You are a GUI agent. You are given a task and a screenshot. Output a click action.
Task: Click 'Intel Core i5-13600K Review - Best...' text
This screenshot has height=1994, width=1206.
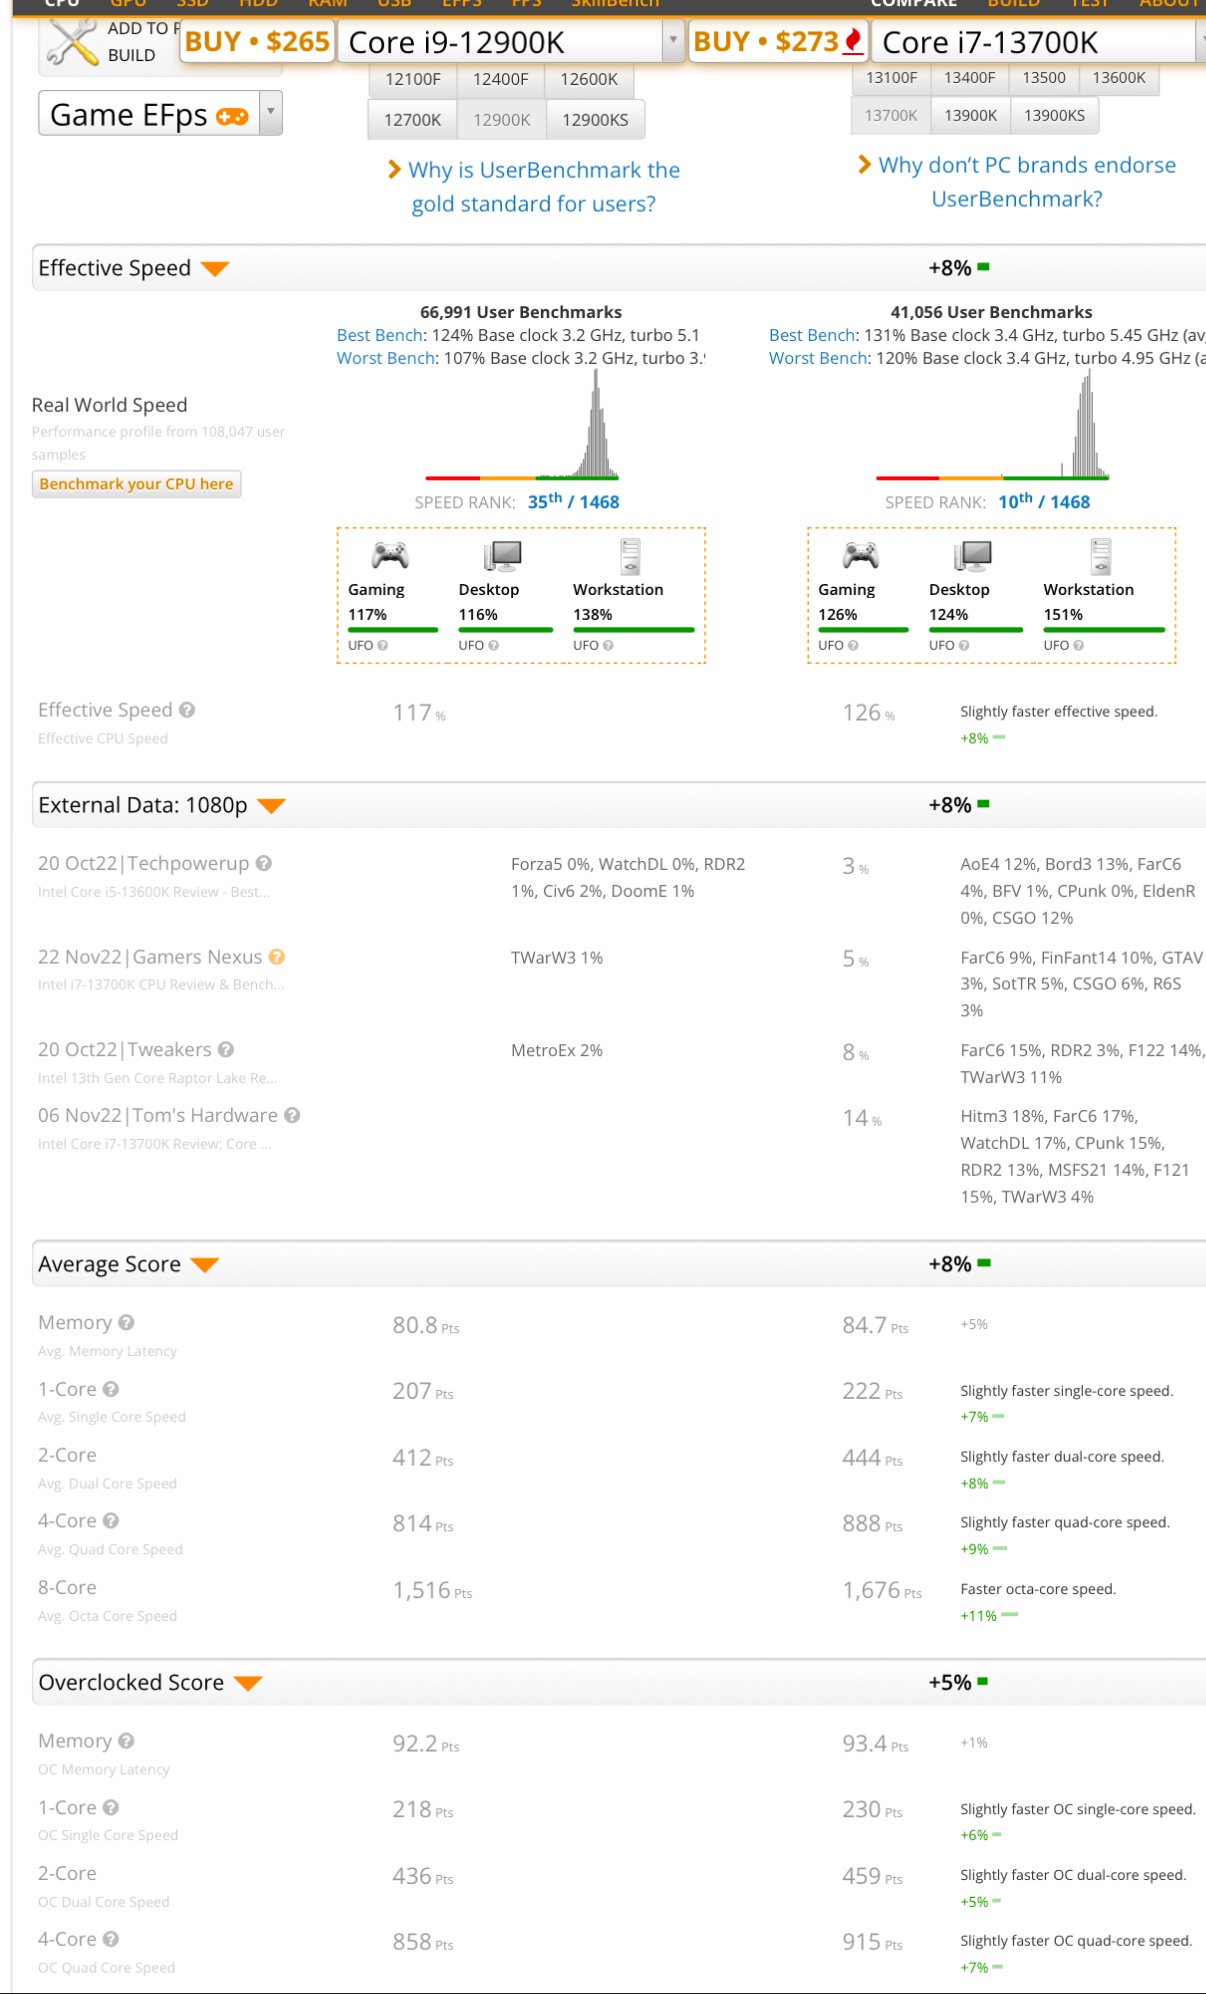click(154, 892)
